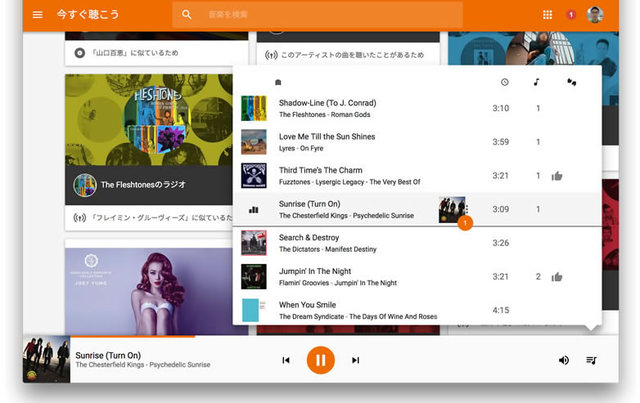Viewport: 640px width, 403px height.
Task: Click the 4:15 duration for When You Smile
Action: [x=500, y=310]
